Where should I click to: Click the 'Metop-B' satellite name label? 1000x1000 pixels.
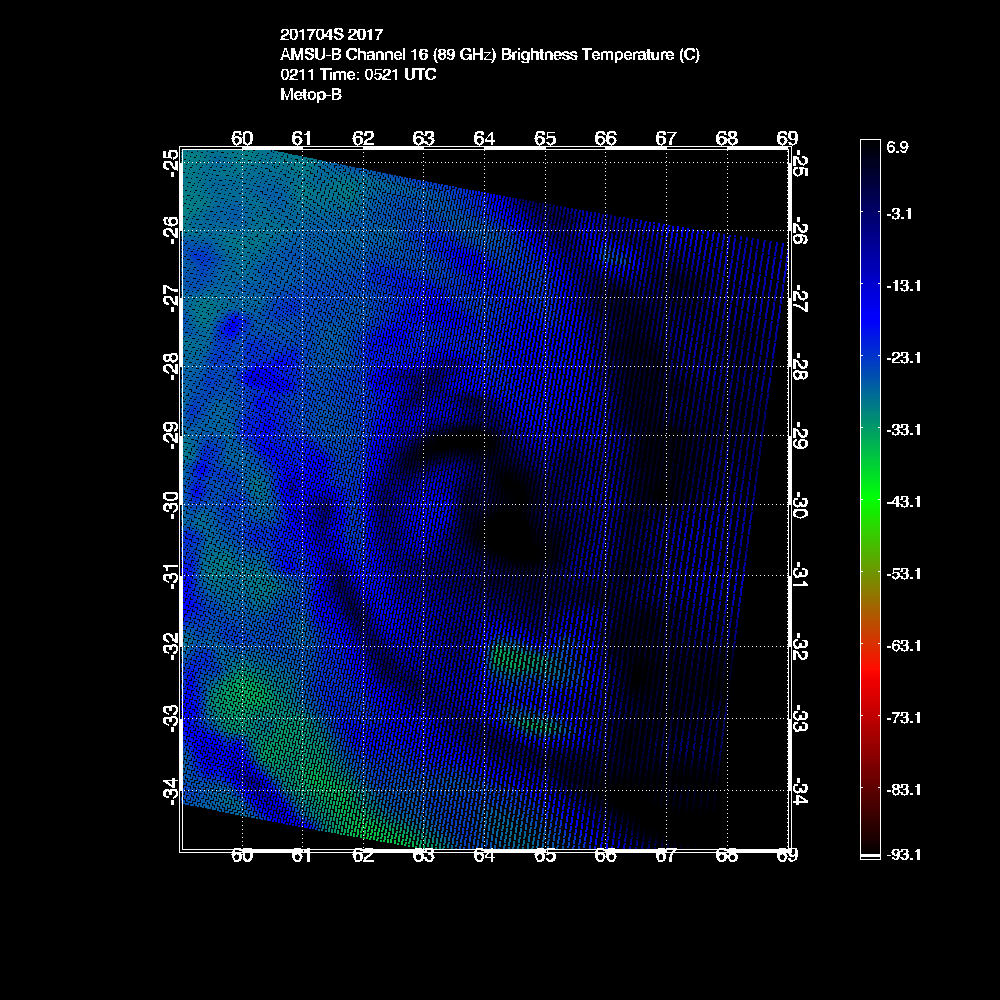312,95
